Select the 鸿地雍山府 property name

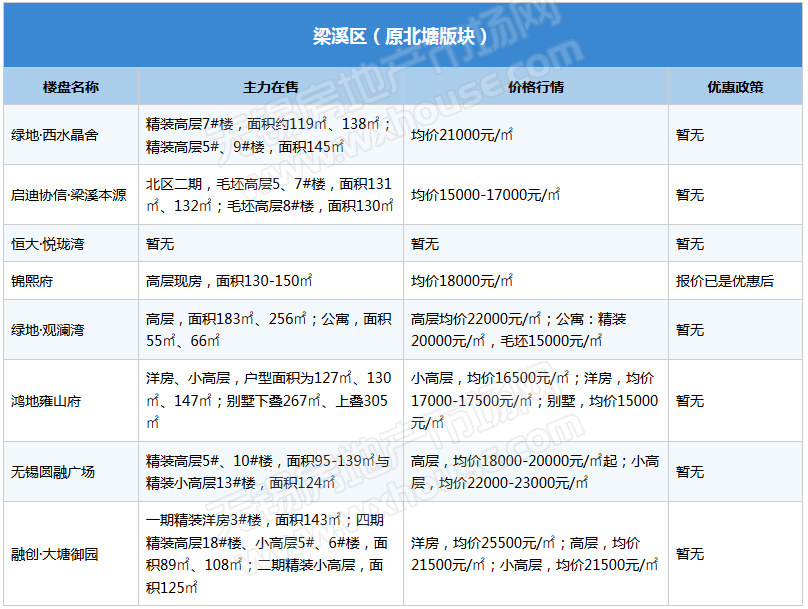(46, 401)
